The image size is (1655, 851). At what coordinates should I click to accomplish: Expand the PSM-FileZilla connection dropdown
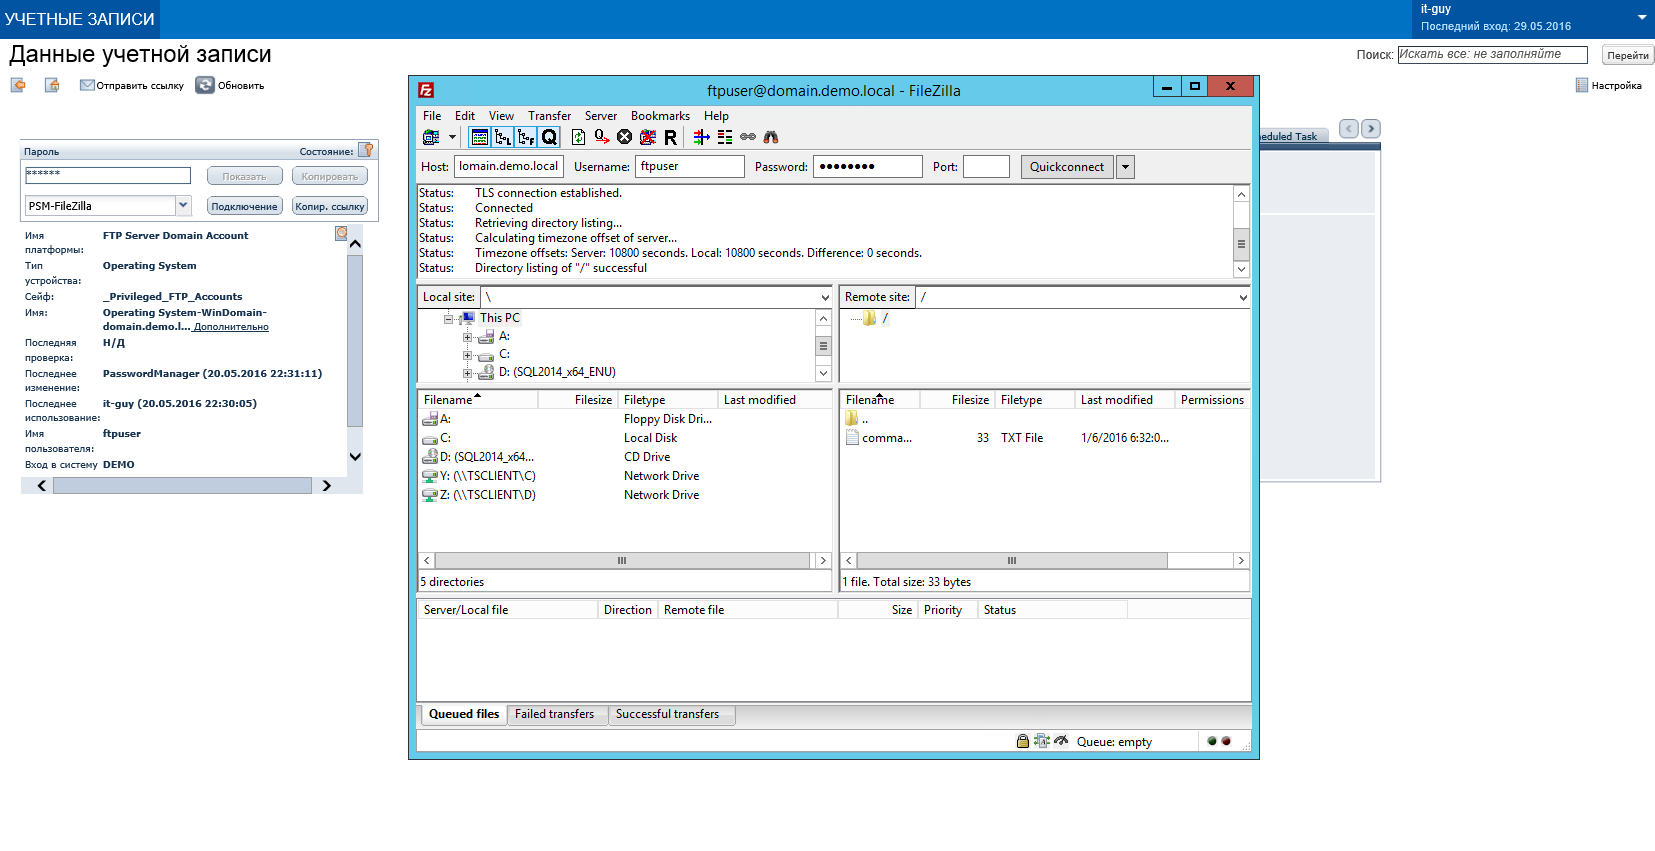pyautogui.click(x=183, y=205)
